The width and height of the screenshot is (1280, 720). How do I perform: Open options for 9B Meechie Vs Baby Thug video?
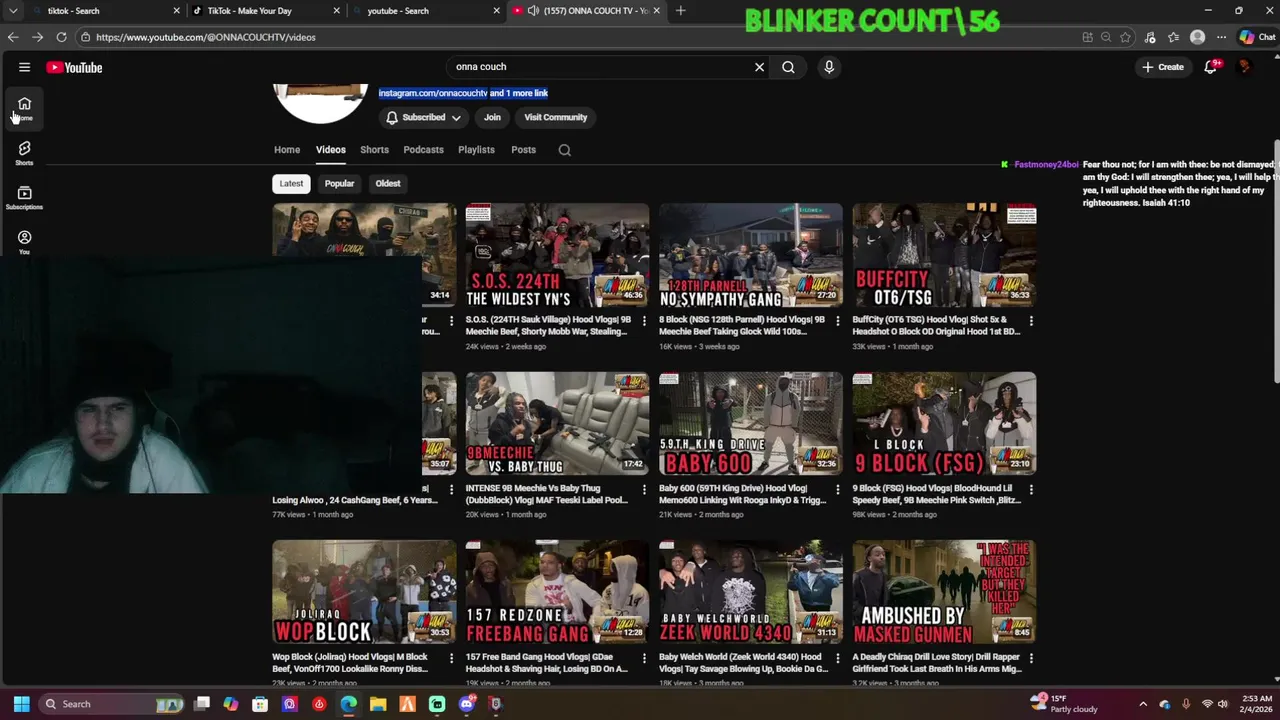coord(644,489)
